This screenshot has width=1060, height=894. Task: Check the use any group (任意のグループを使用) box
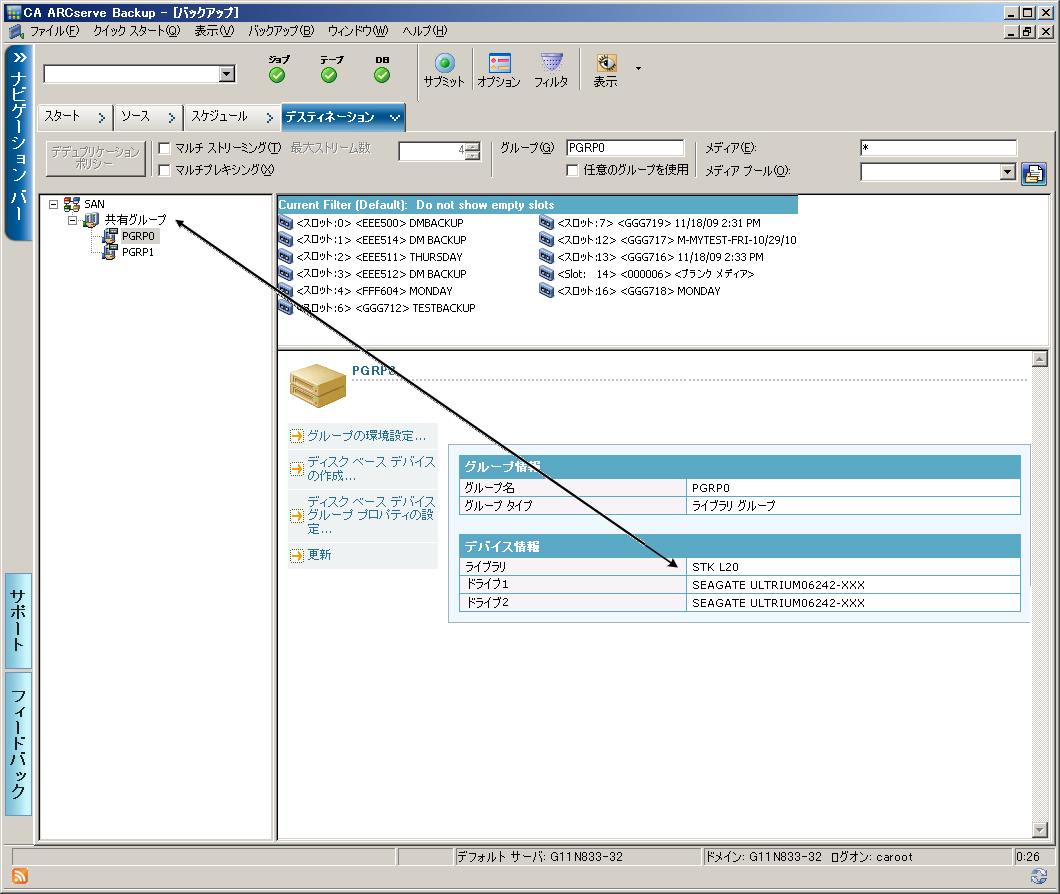coord(573,170)
